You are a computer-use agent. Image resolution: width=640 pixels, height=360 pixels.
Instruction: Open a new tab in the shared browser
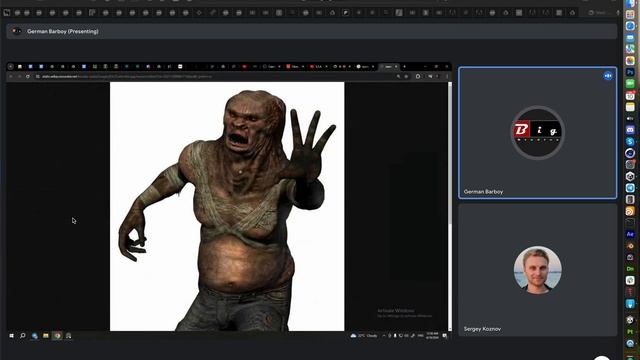tap(404, 67)
